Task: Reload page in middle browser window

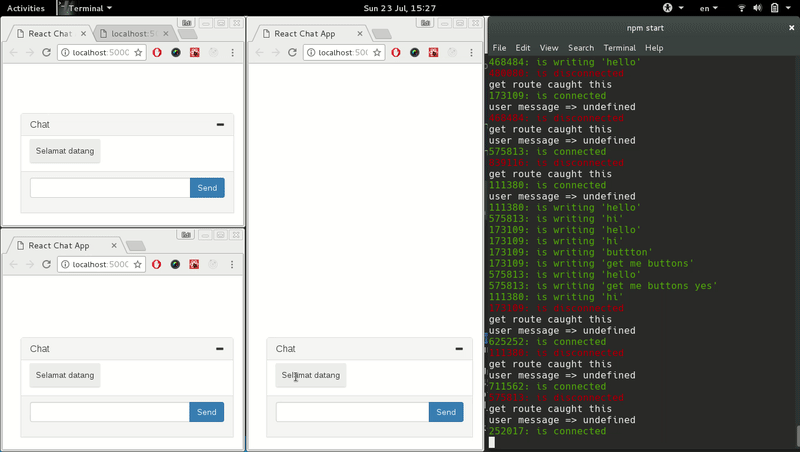Action: click(292, 52)
